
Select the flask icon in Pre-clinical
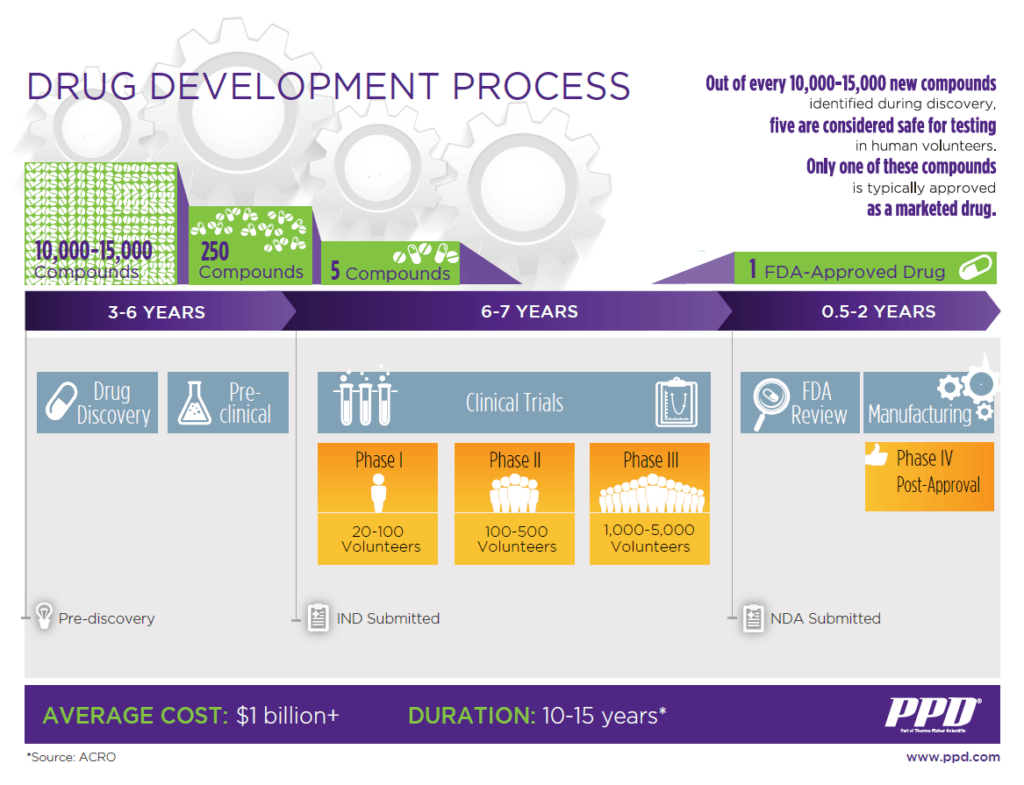(x=193, y=403)
